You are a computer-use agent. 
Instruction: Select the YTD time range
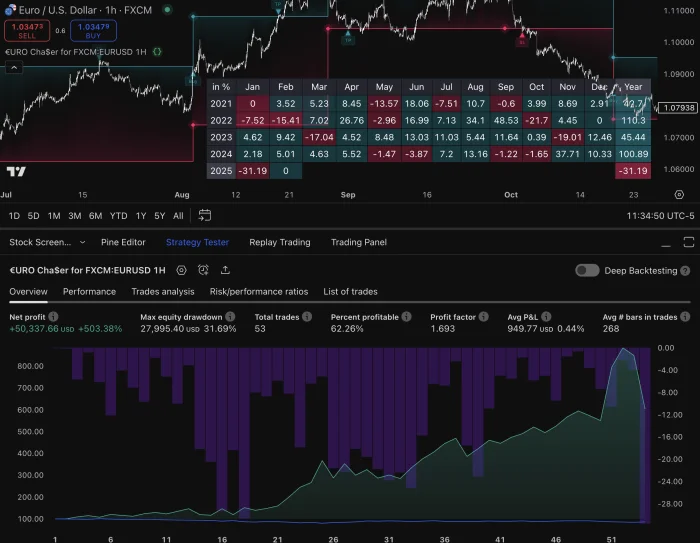point(118,215)
